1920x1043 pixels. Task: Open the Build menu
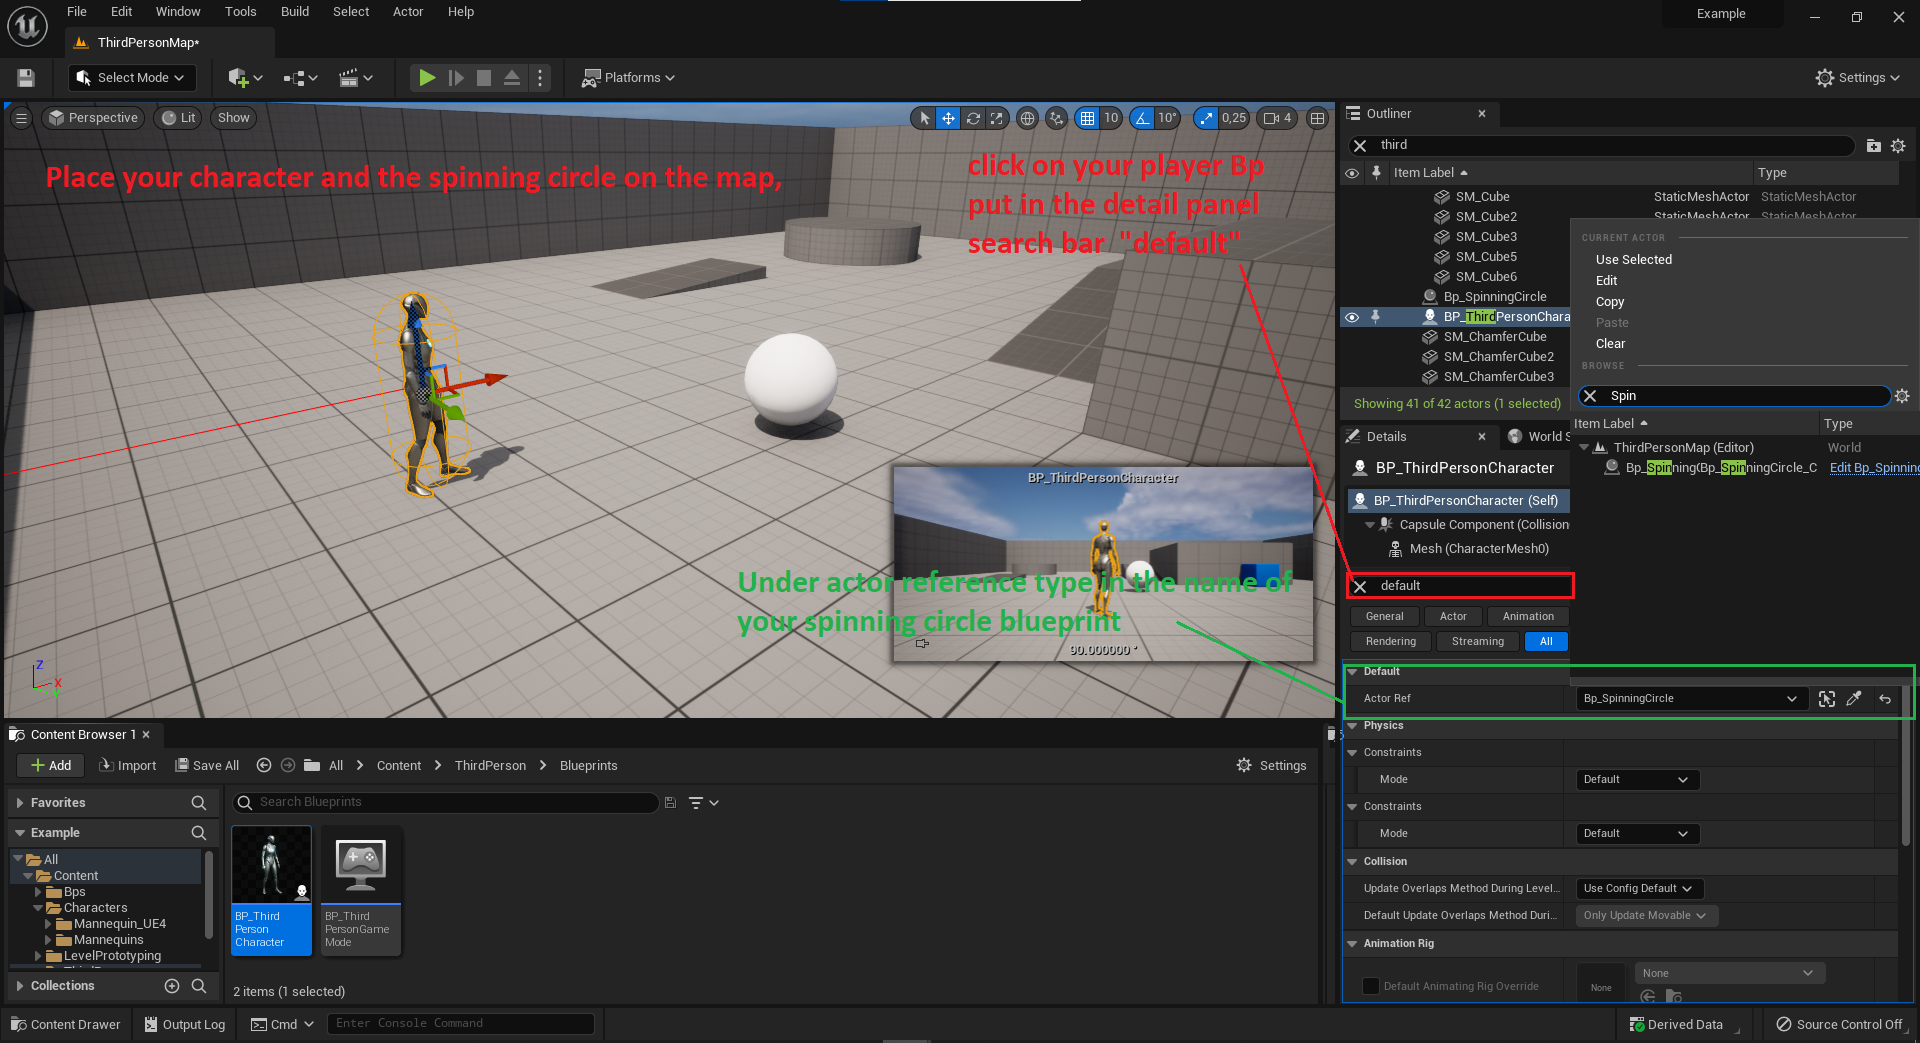click(x=295, y=12)
